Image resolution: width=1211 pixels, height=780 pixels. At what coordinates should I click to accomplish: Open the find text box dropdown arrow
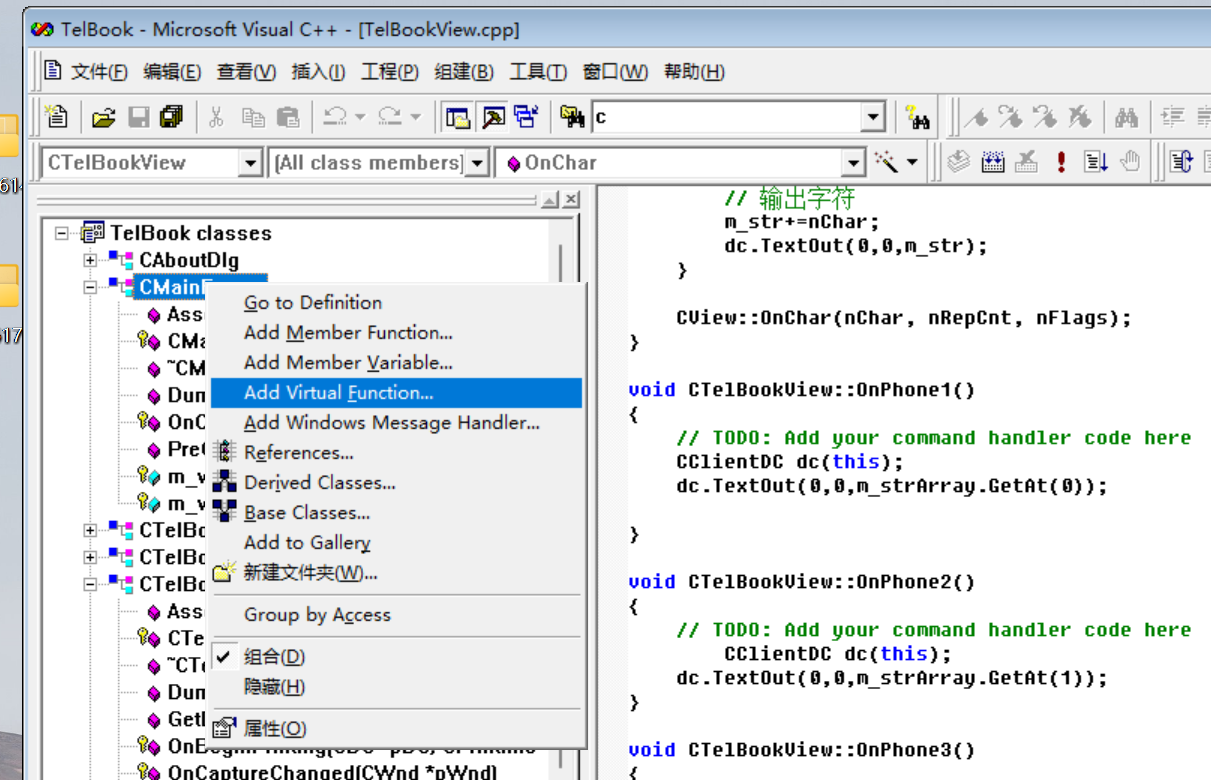[x=874, y=117]
